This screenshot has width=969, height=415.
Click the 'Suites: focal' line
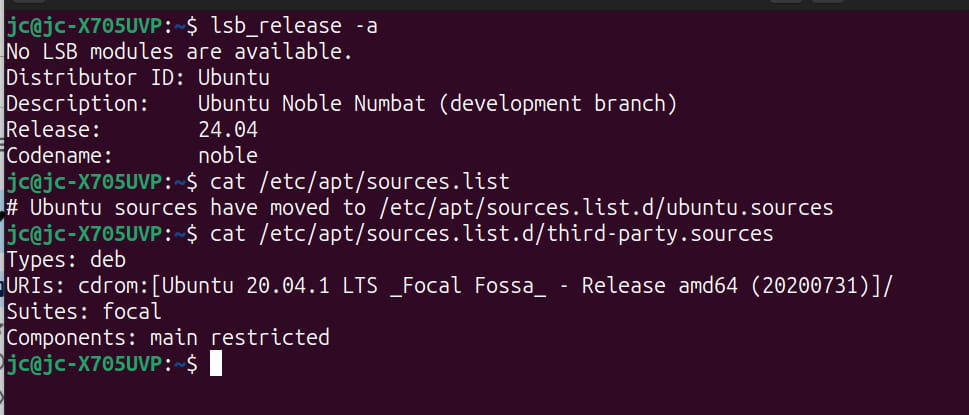click(84, 311)
